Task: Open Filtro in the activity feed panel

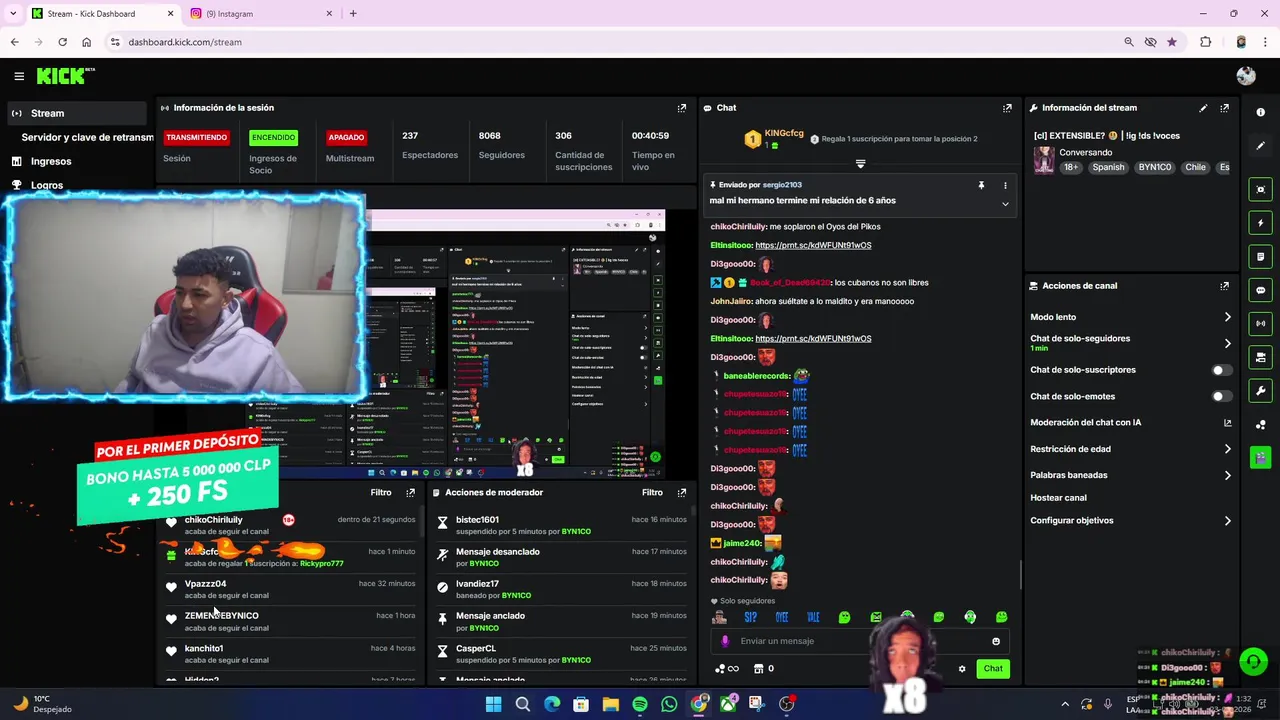Action: coord(381,493)
